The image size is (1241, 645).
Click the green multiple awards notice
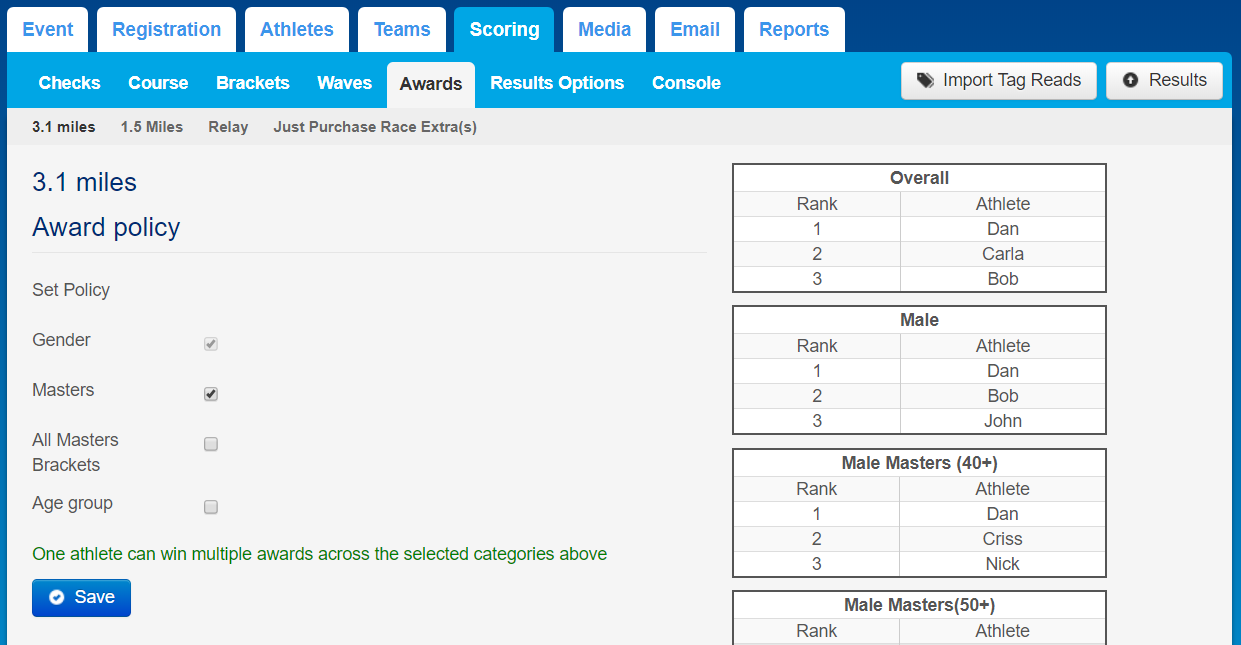(320, 554)
